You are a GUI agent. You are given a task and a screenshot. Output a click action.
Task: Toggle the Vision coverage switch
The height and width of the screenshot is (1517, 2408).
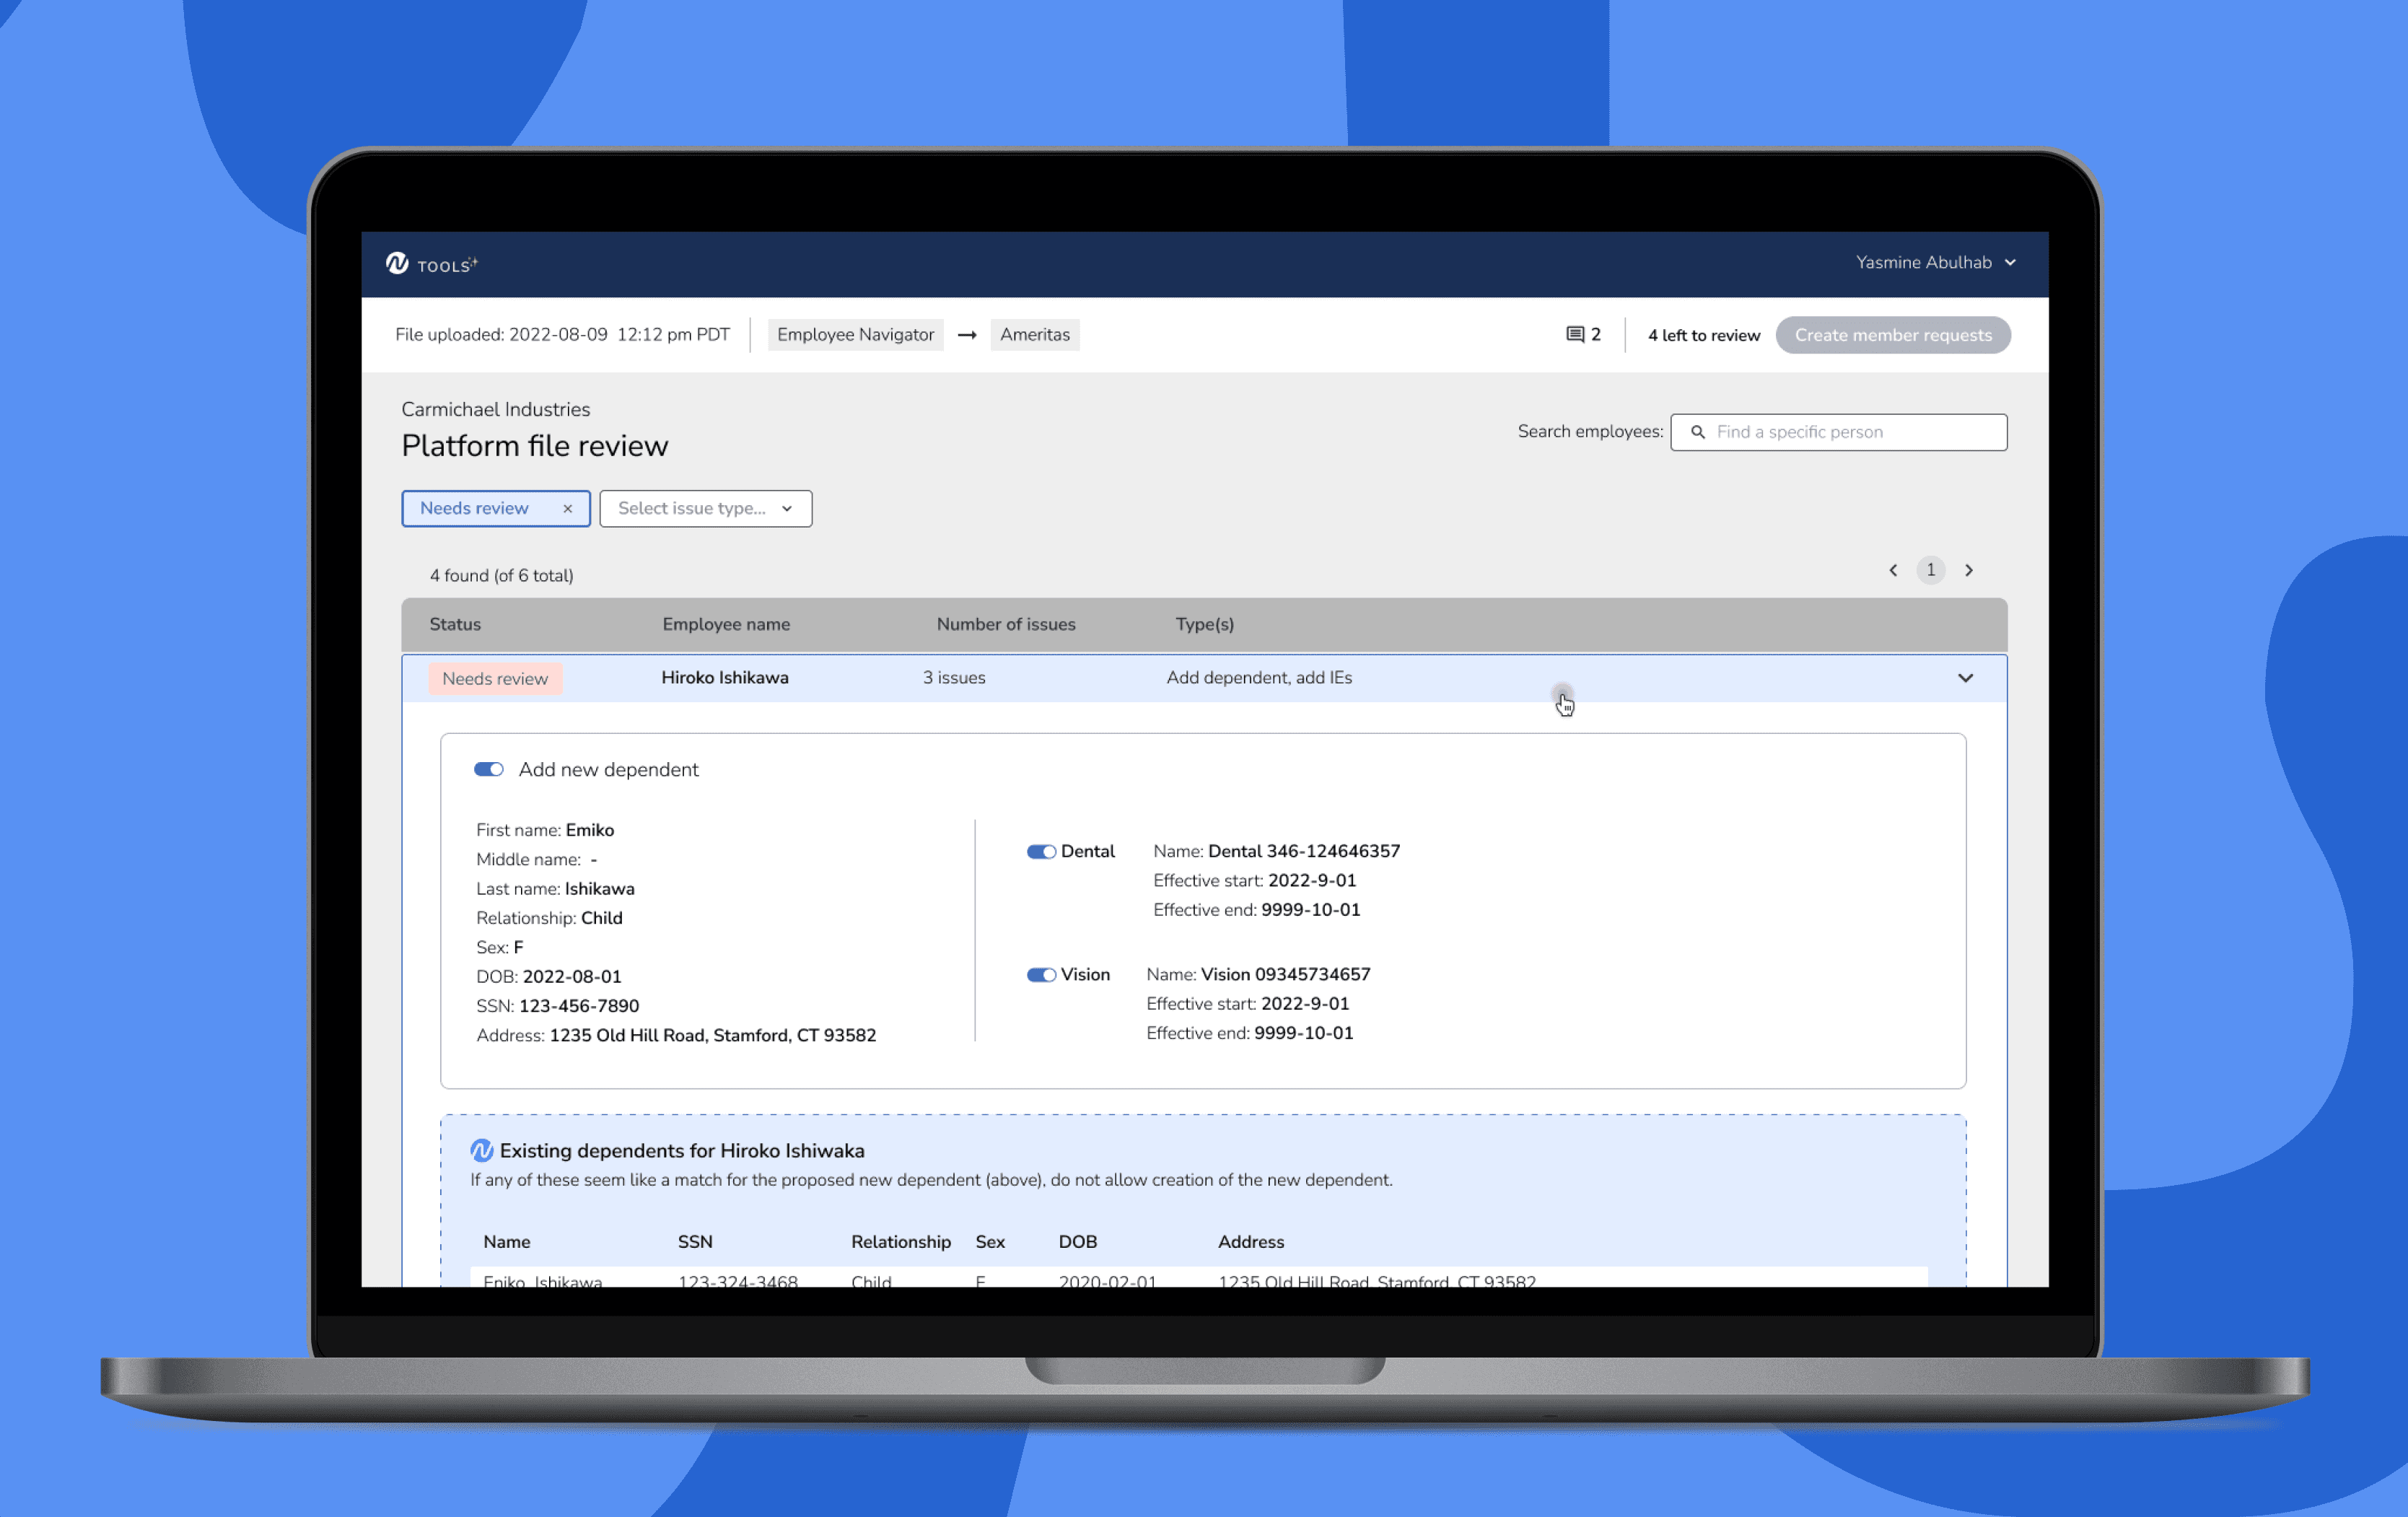[1041, 975]
